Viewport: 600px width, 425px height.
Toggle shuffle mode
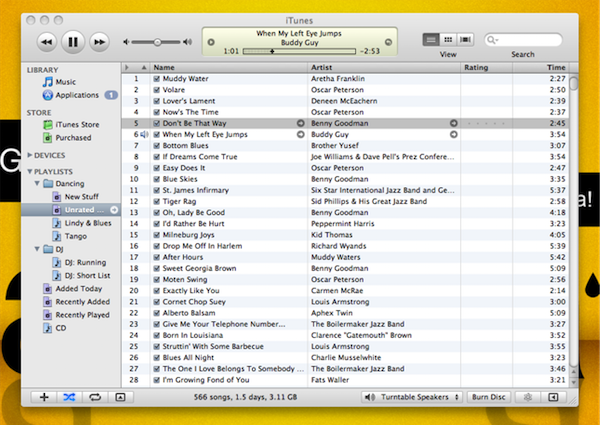pos(69,397)
